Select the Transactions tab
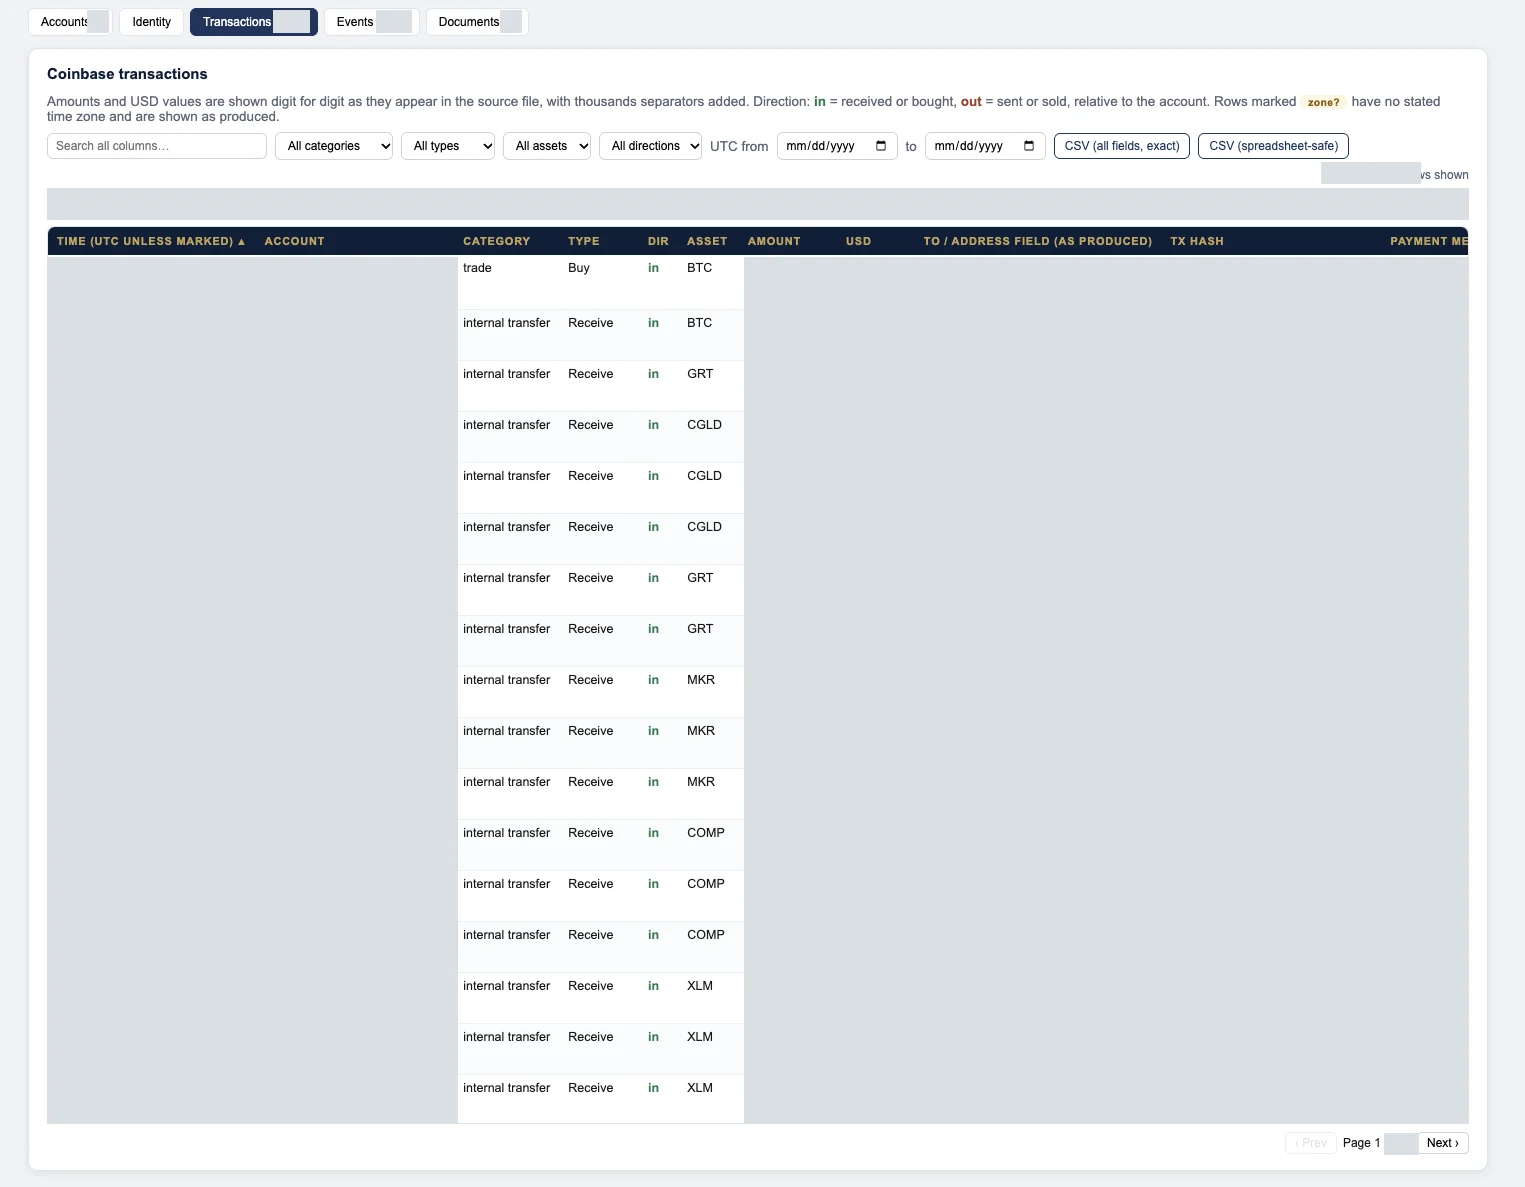This screenshot has height=1187, width=1525. point(254,22)
